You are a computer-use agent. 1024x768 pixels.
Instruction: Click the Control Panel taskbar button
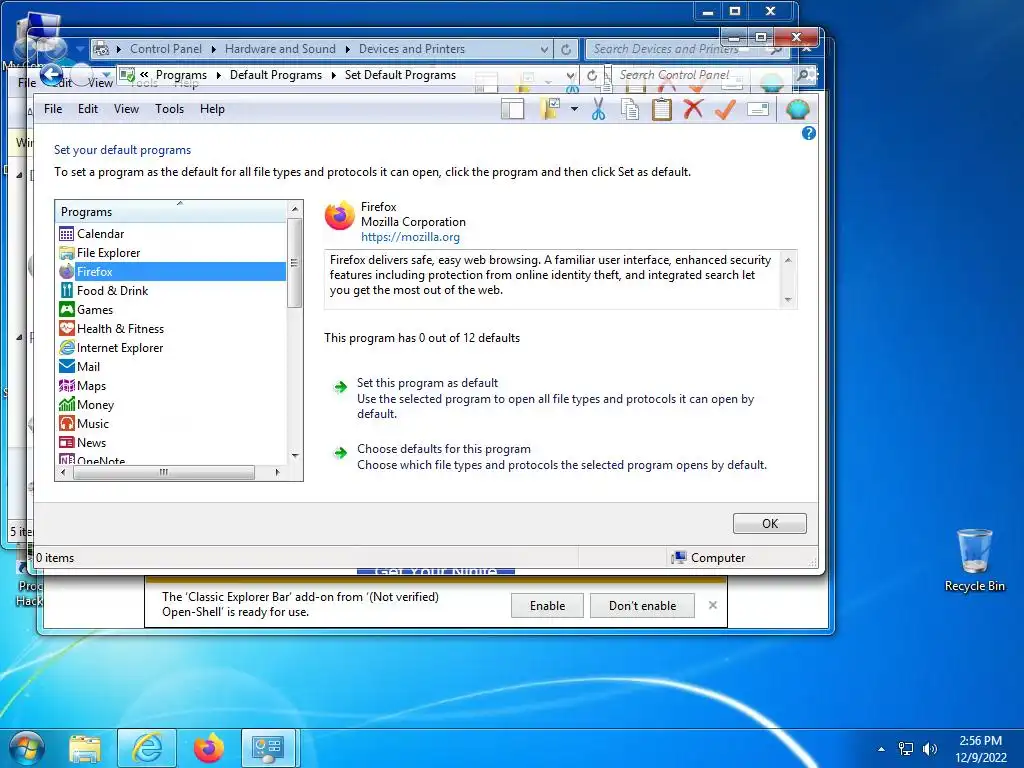click(268, 748)
